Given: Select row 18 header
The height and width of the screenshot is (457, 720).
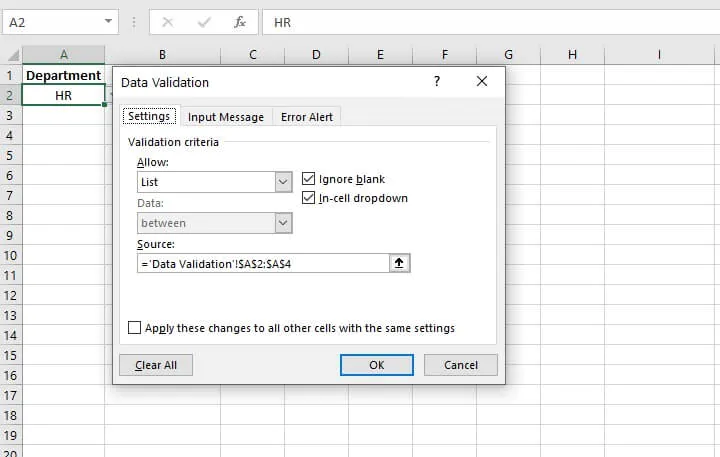Looking at the screenshot, I should click(10, 415).
